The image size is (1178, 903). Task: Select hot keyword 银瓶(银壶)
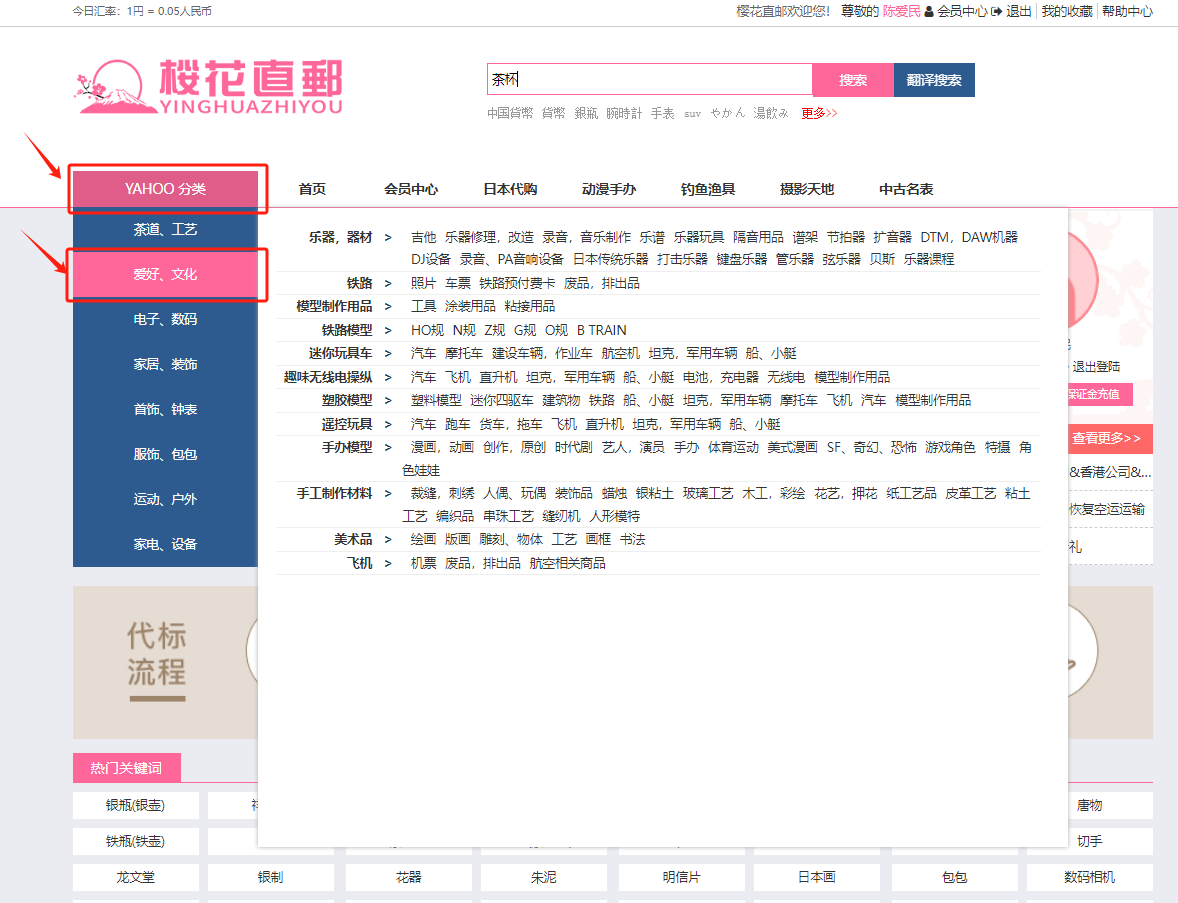[136, 806]
